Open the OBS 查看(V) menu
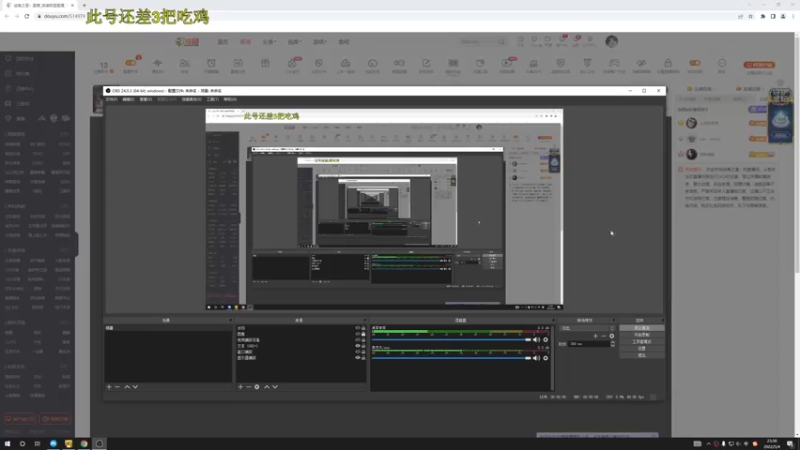The height and width of the screenshot is (450, 800). pyautogui.click(x=146, y=99)
